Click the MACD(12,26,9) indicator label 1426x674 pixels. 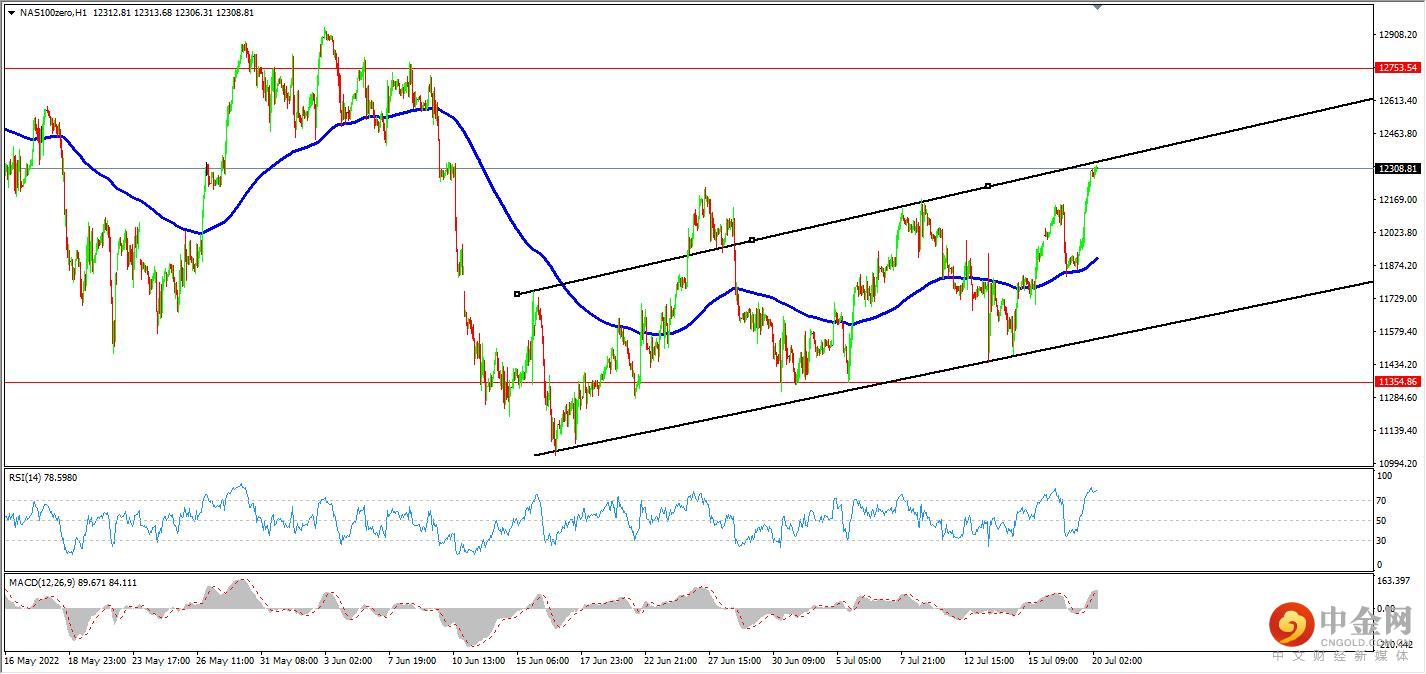coord(73,582)
